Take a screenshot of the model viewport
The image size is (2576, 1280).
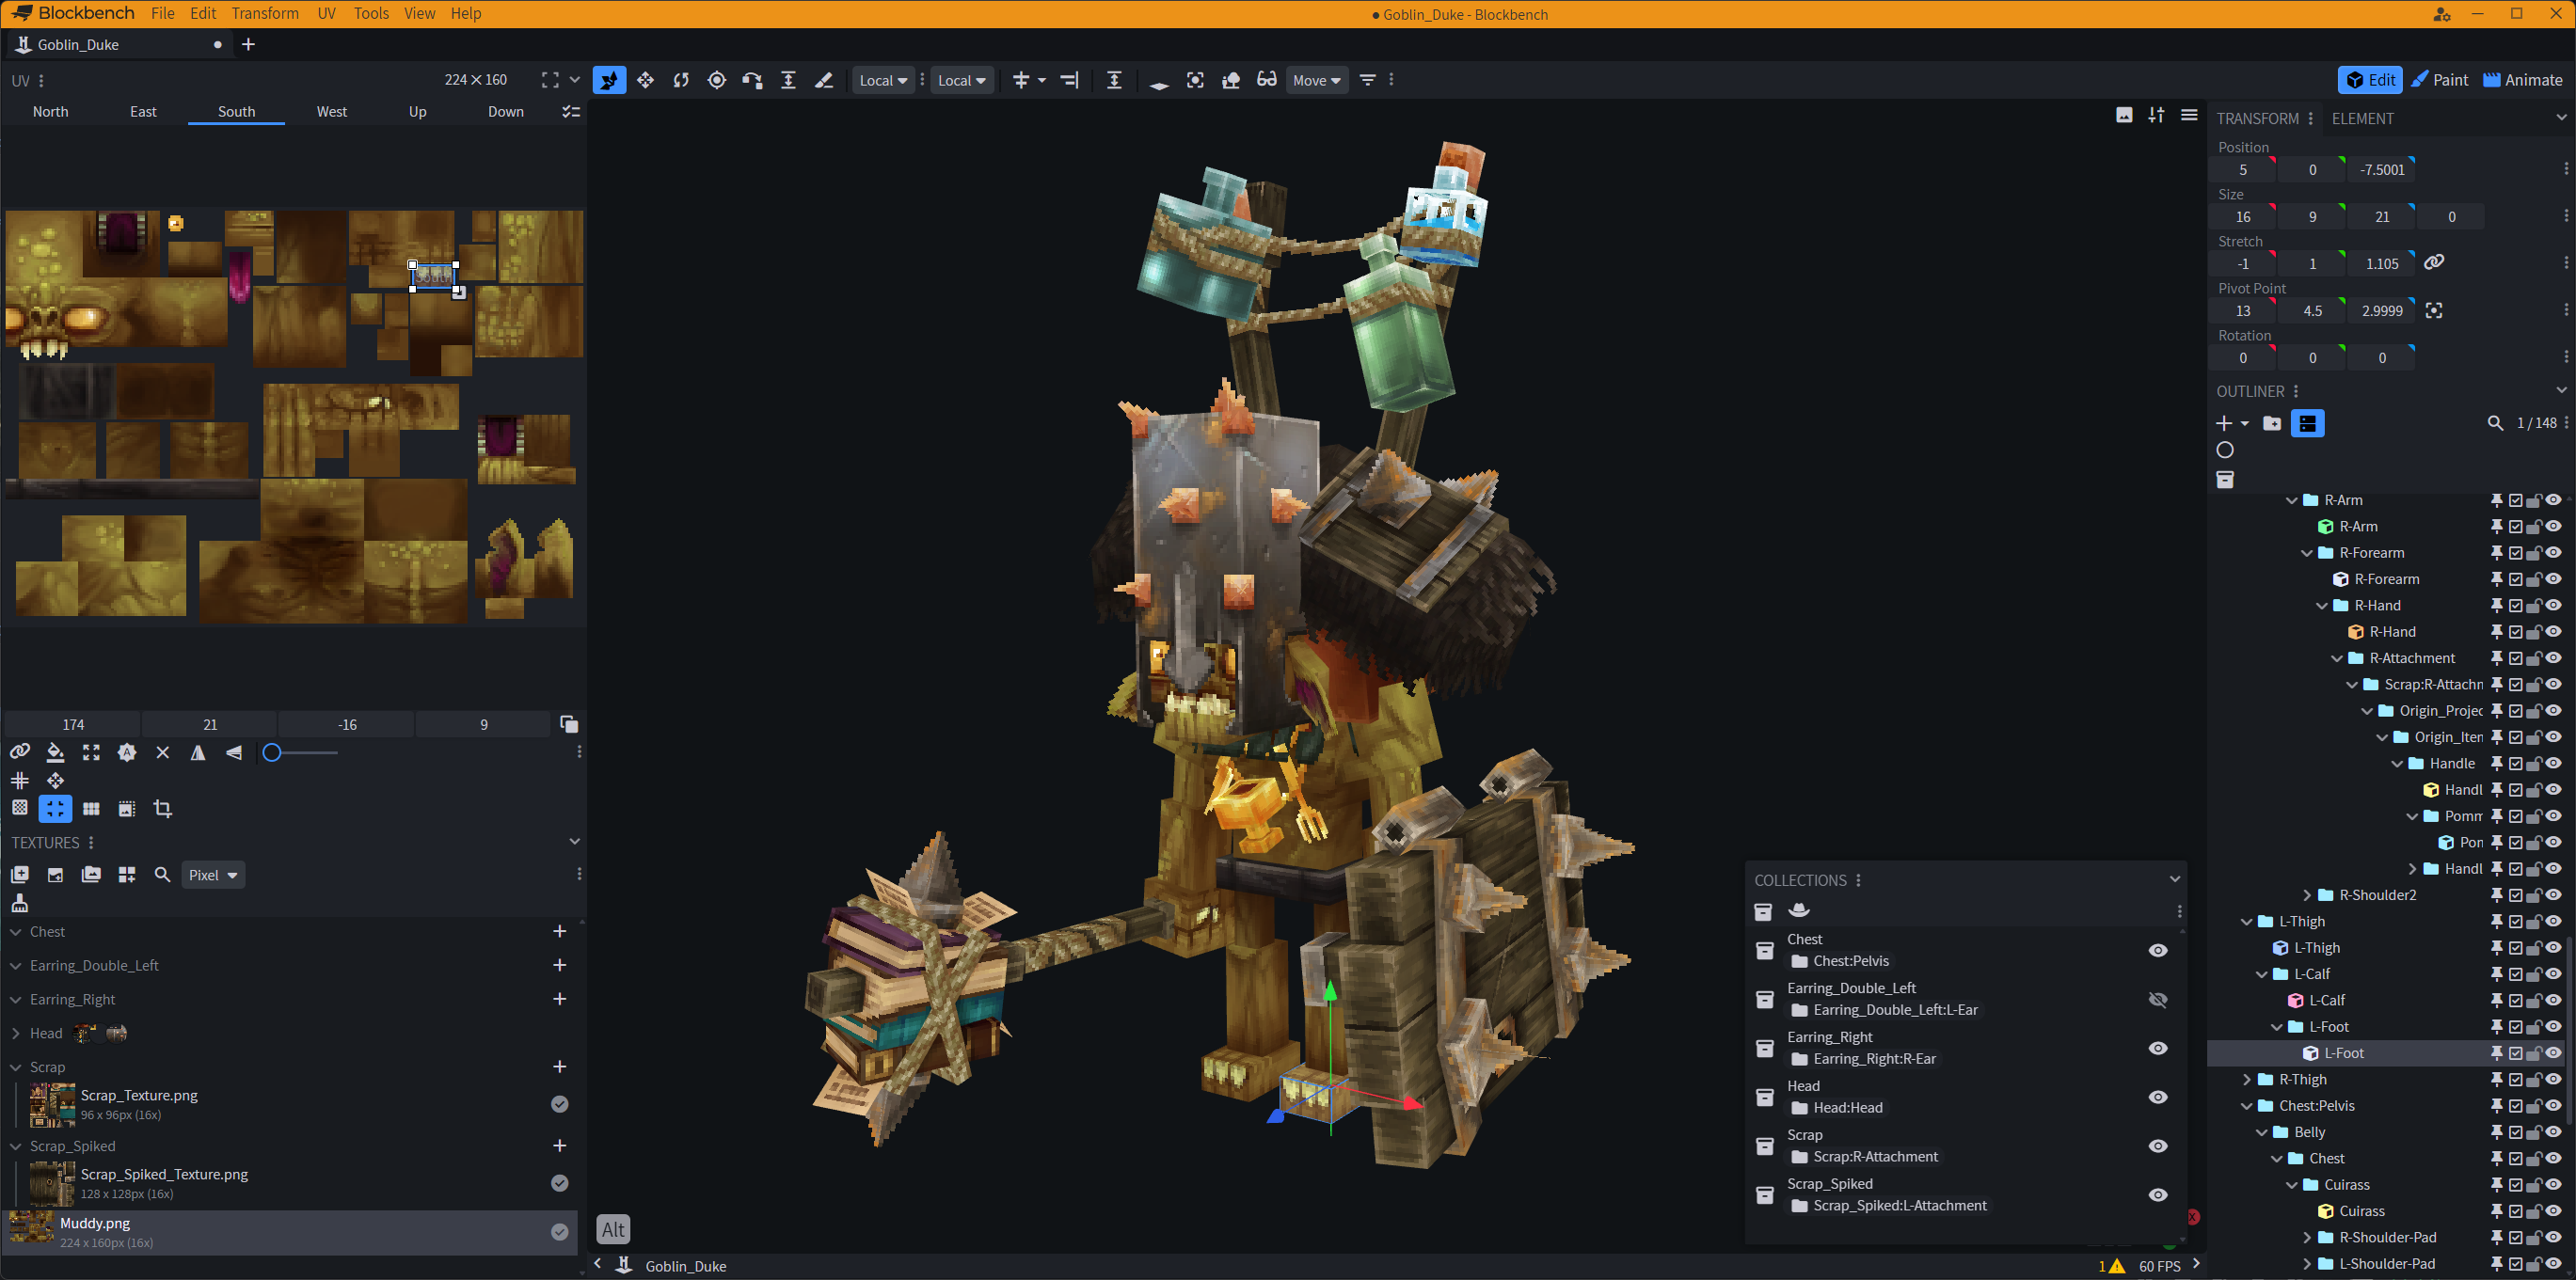tap(2123, 115)
